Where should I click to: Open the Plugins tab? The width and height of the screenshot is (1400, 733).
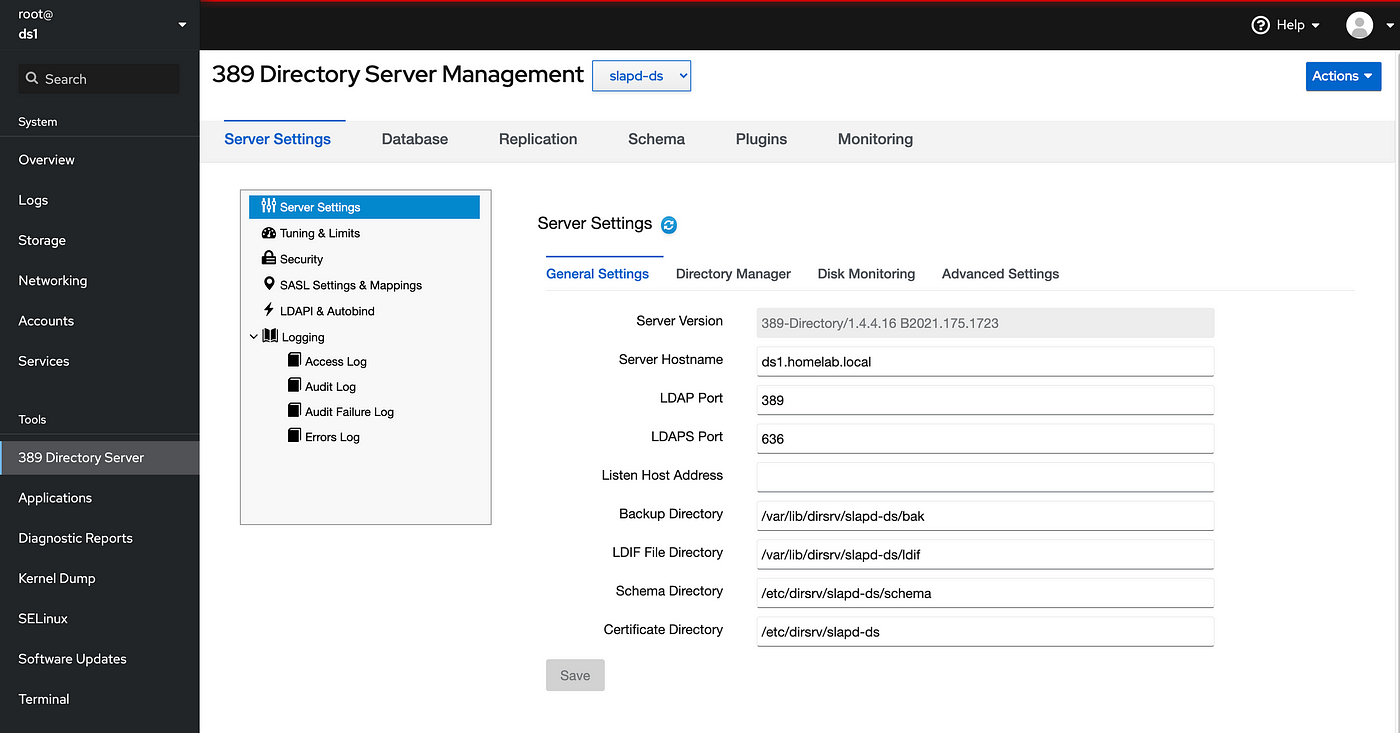[x=761, y=139]
